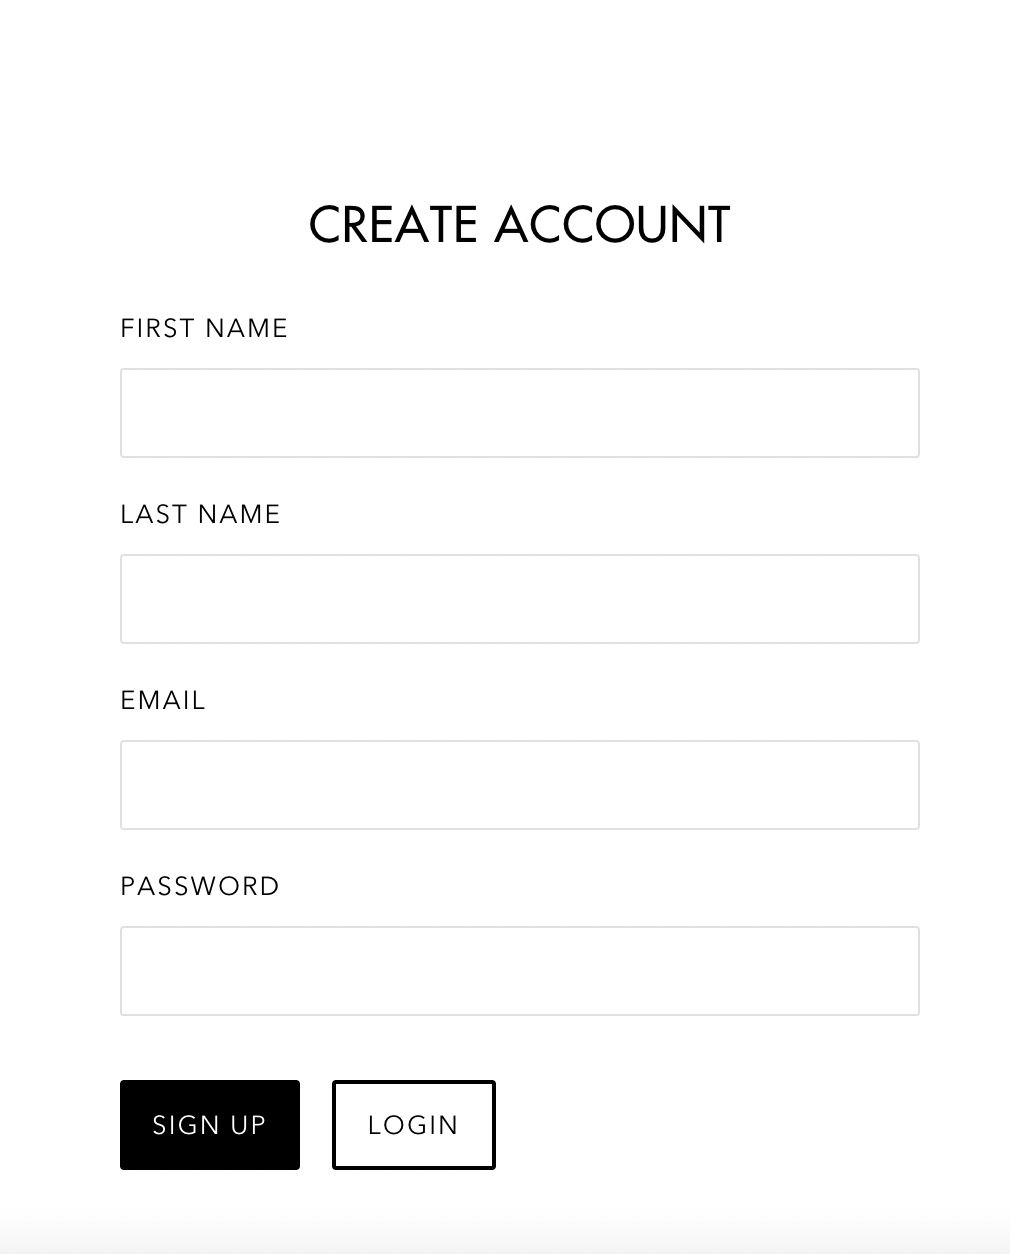Screen dimensions: 1010x1254
Task: Click inside the Password field
Action: point(519,971)
